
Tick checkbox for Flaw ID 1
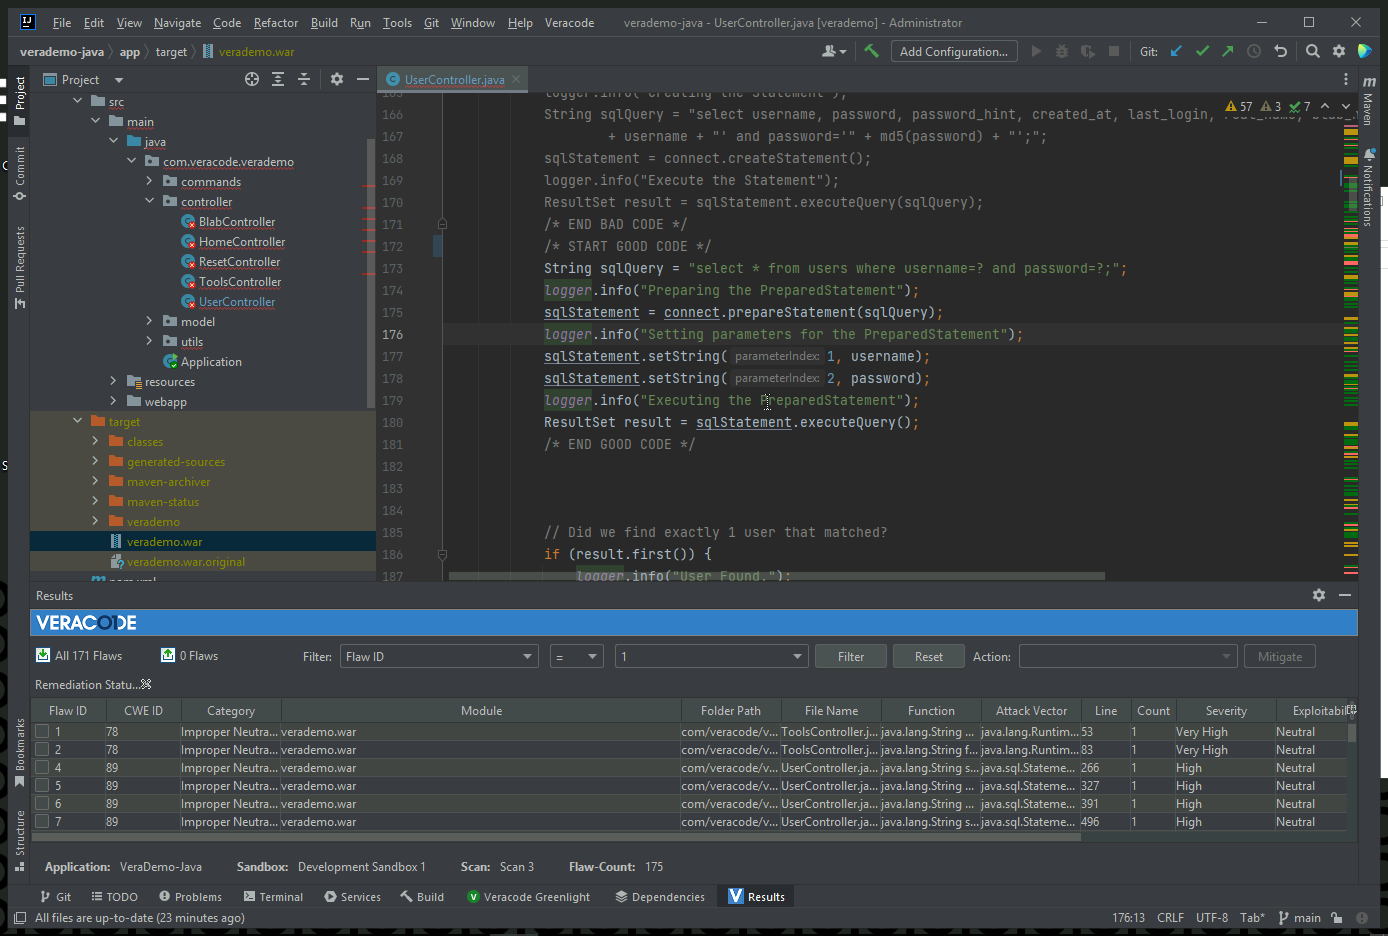(x=42, y=732)
